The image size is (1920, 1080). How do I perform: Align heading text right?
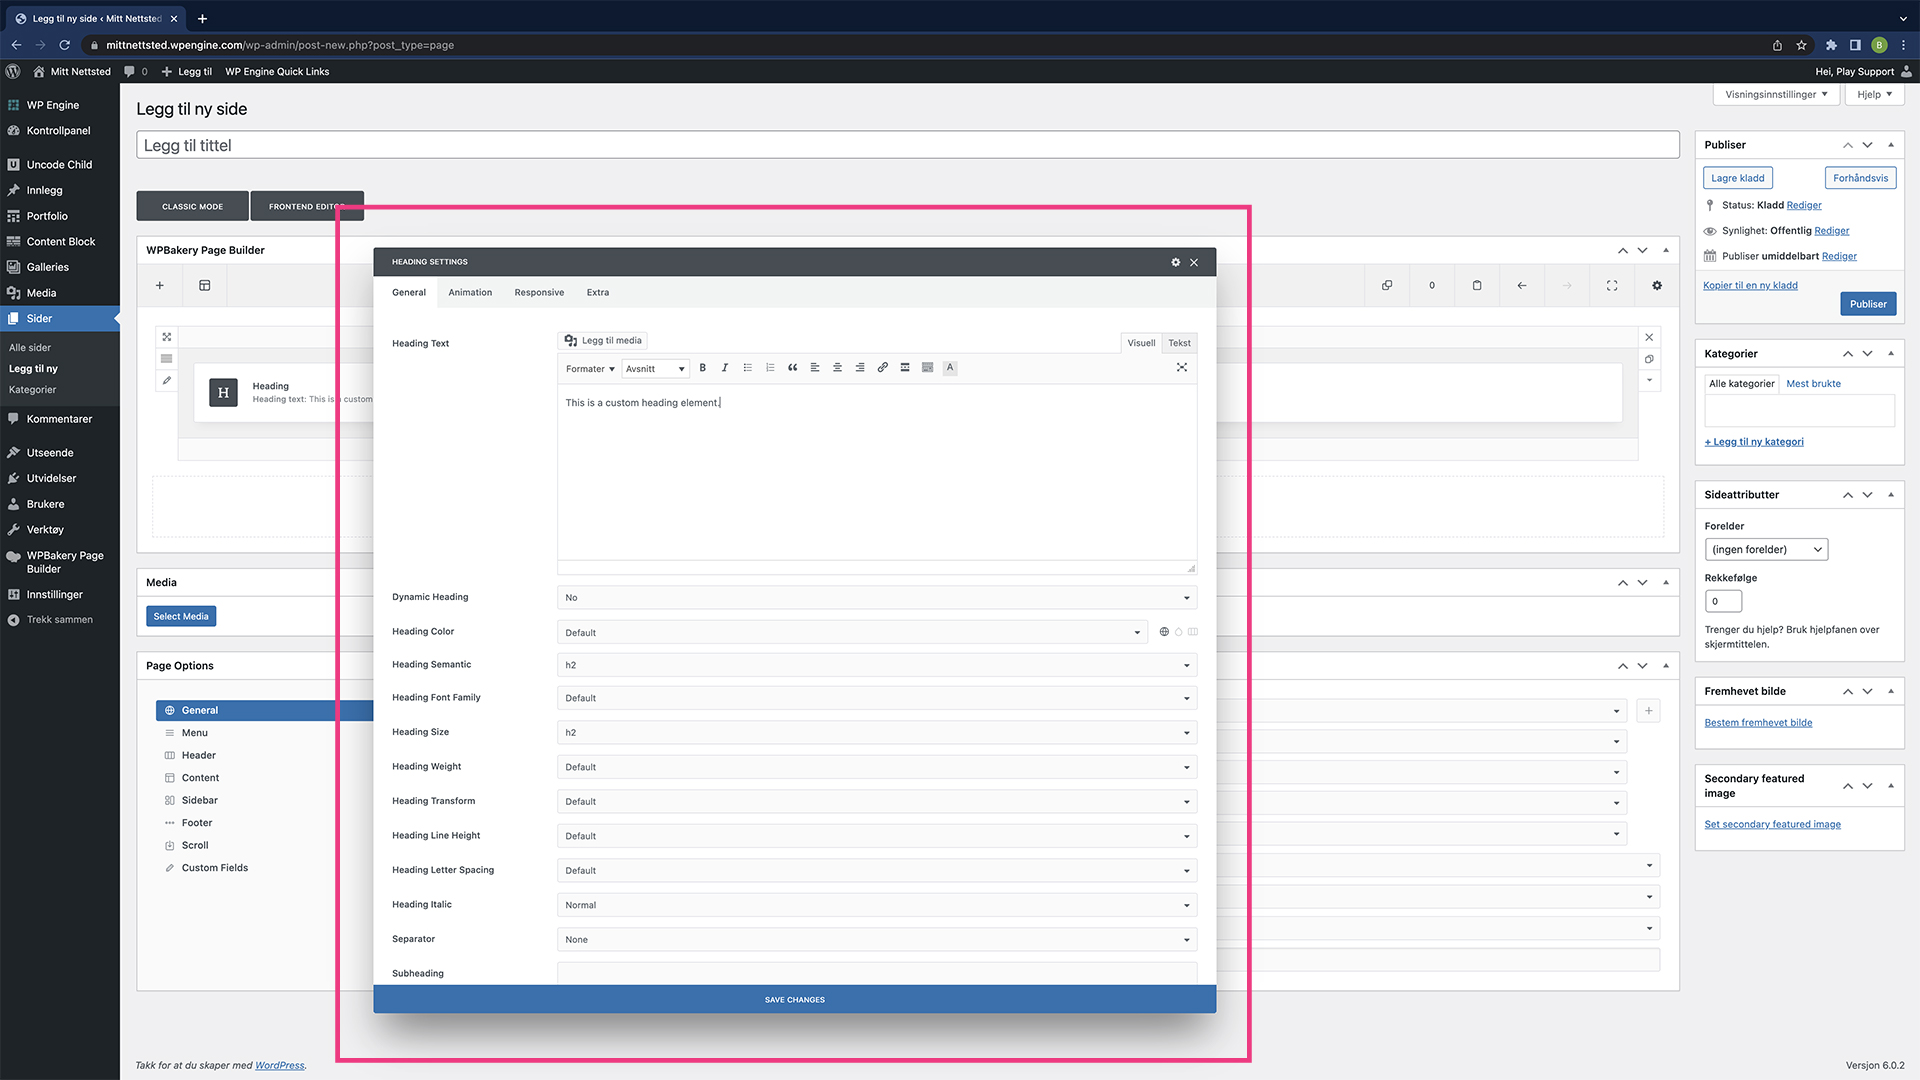click(860, 368)
